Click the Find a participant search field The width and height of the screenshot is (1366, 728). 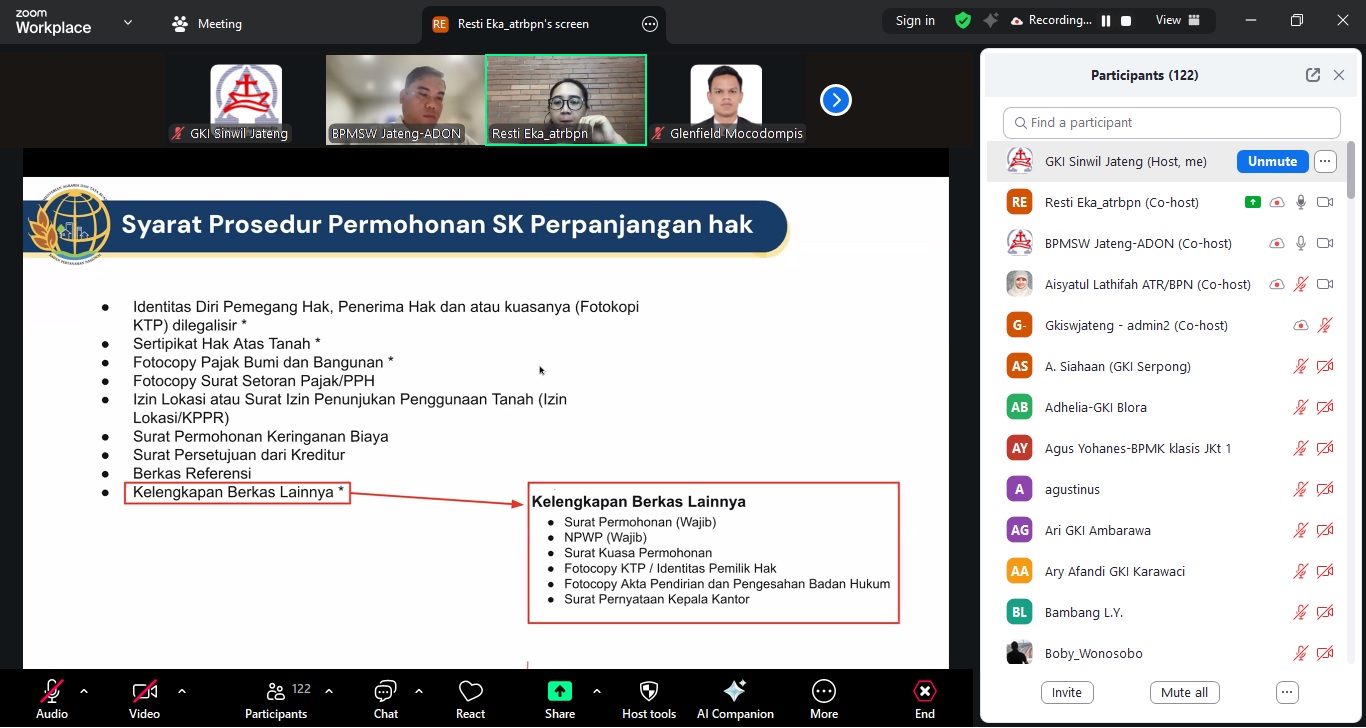(1171, 123)
